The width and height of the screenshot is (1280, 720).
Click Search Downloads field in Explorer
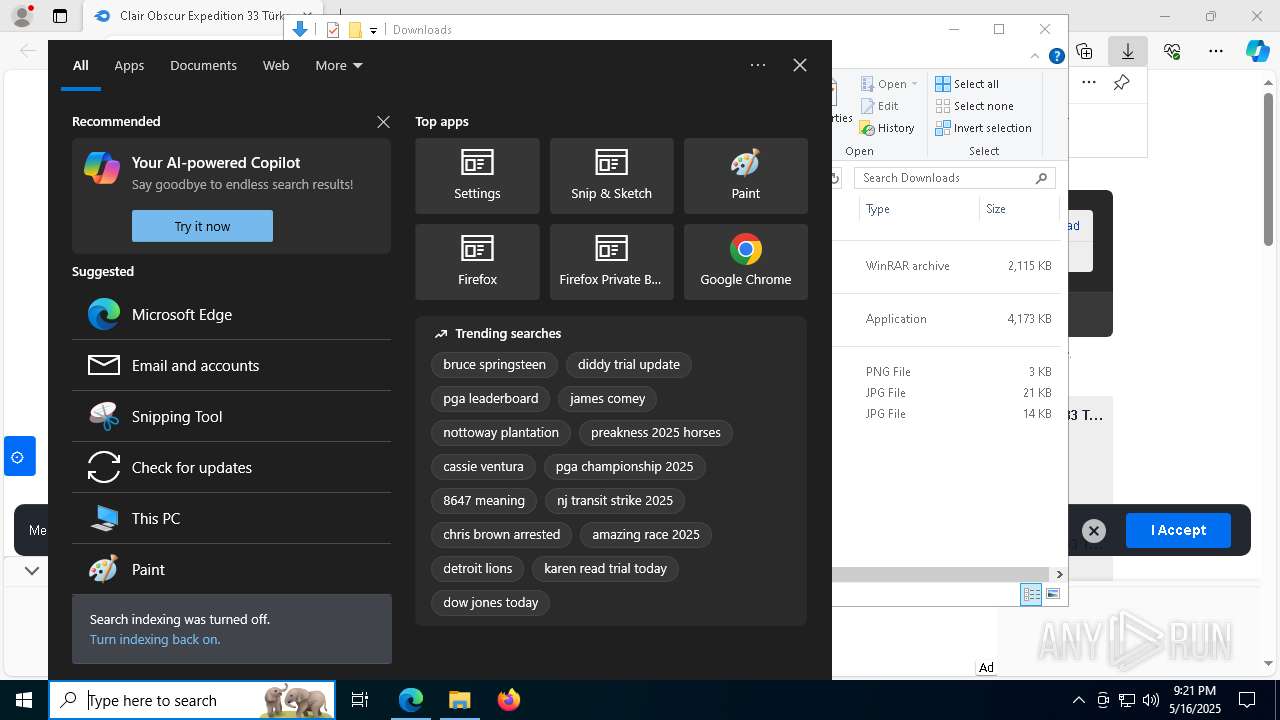tap(955, 178)
